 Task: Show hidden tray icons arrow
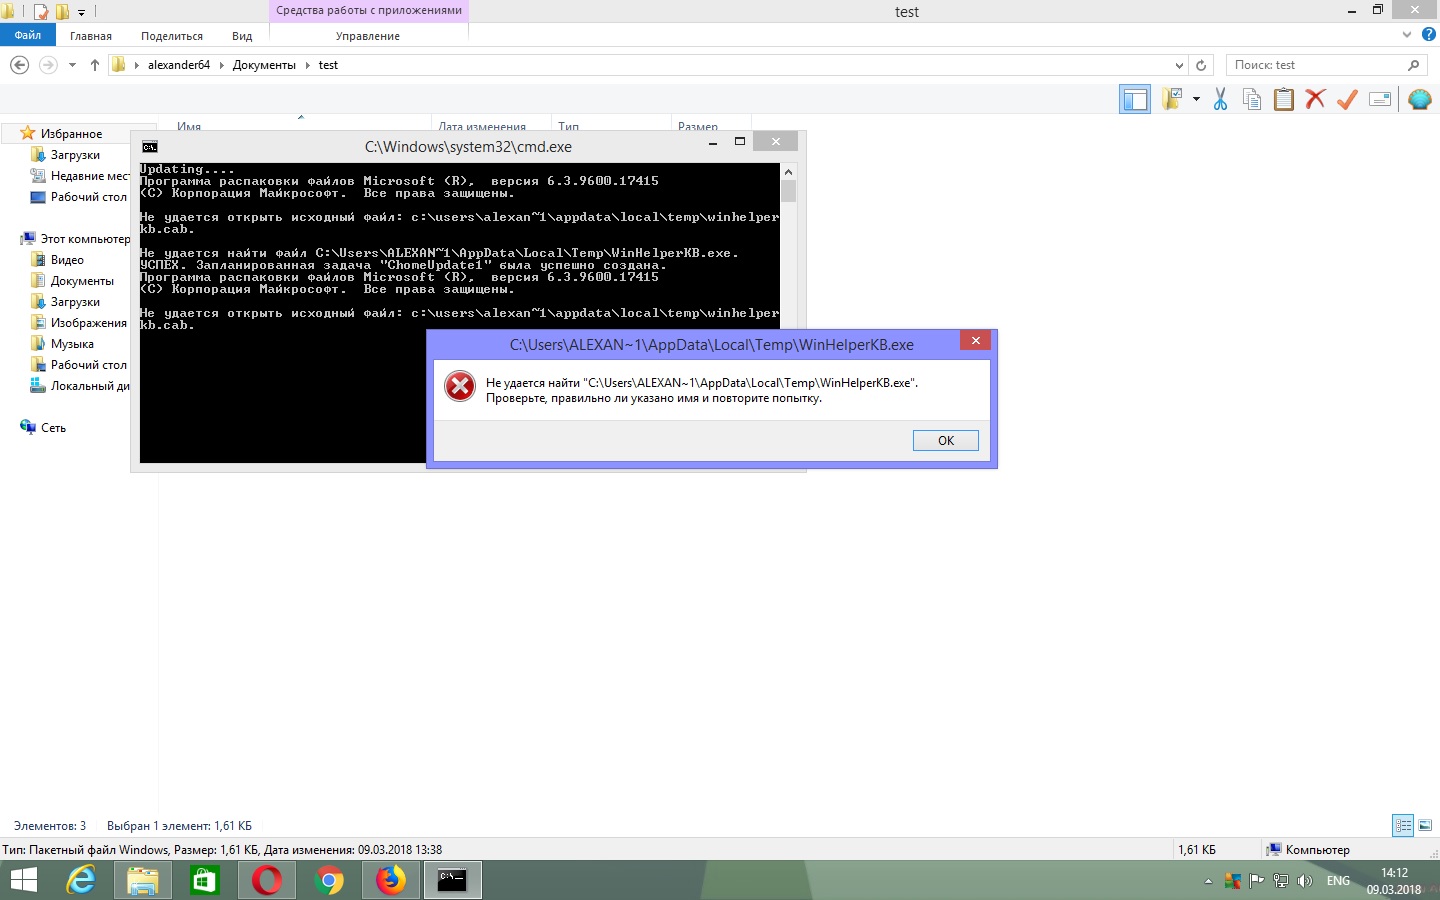(1208, 881)
